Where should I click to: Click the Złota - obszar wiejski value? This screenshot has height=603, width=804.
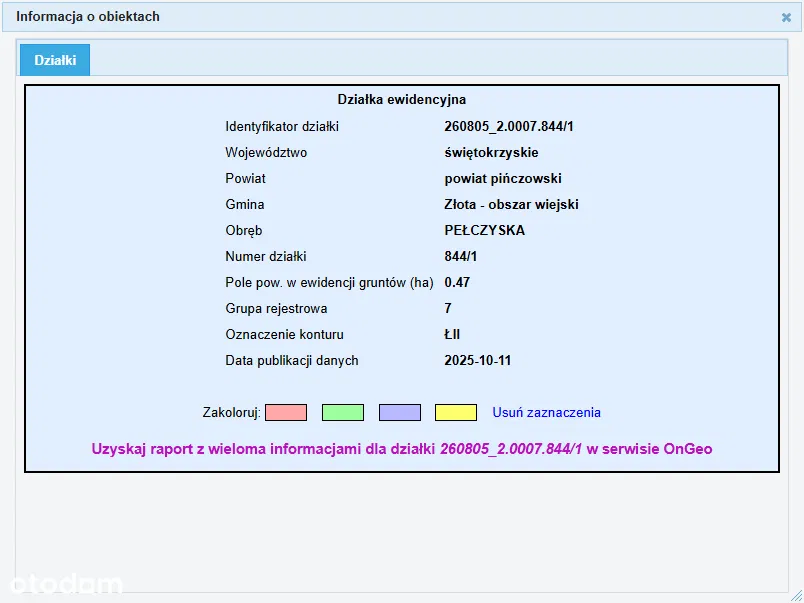click(x=511, y=205)
